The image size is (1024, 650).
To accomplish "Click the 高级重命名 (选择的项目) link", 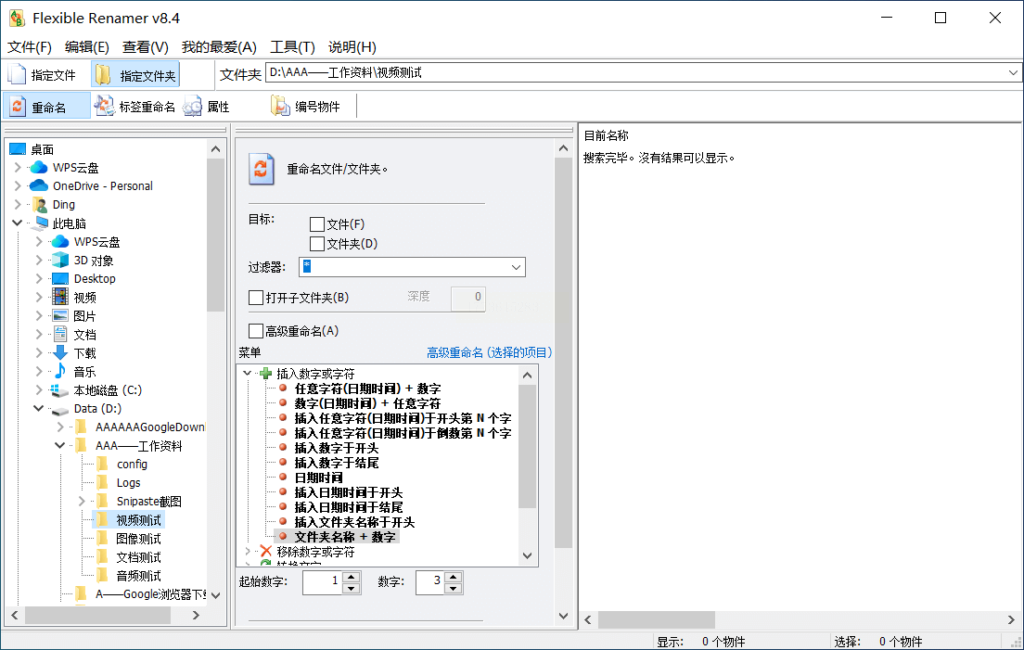I will tap(489, 353).
